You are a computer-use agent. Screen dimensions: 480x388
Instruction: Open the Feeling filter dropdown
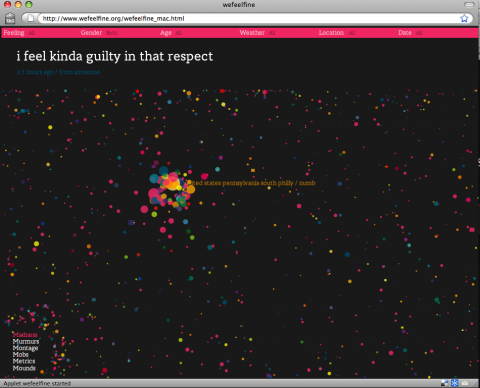(19, 33)
